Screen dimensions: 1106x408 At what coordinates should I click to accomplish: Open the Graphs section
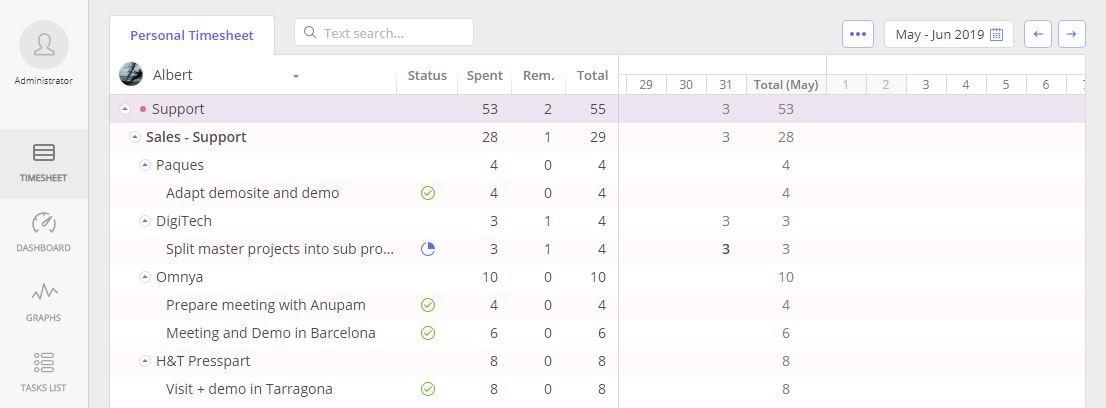point(44,302)
